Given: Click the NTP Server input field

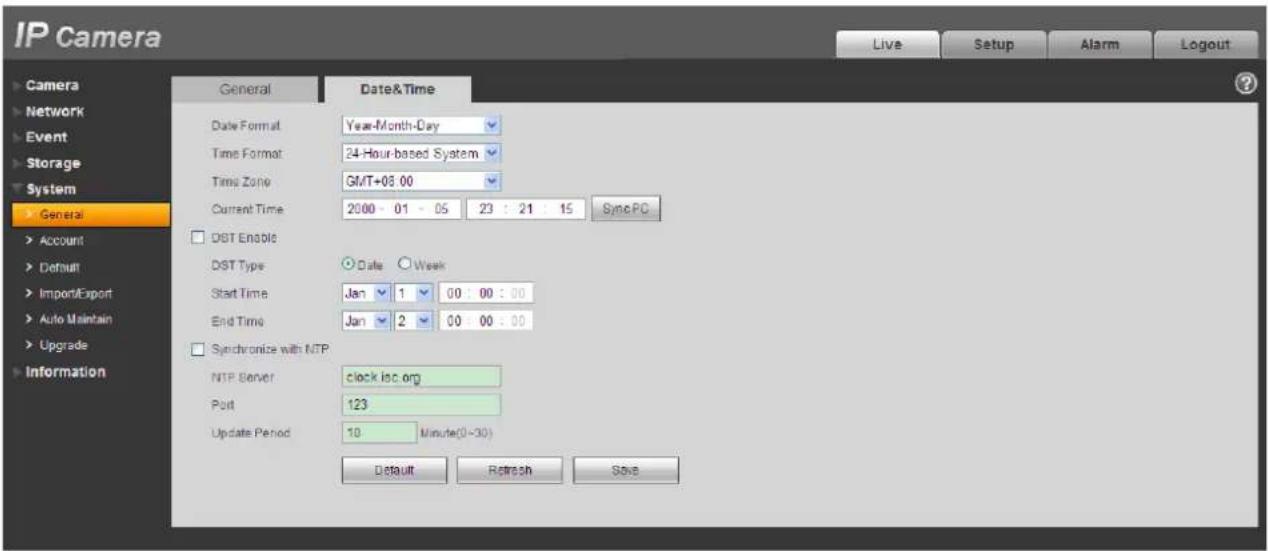Looking at the screenshot, I should pyautogui.click(x=421, y=377).
